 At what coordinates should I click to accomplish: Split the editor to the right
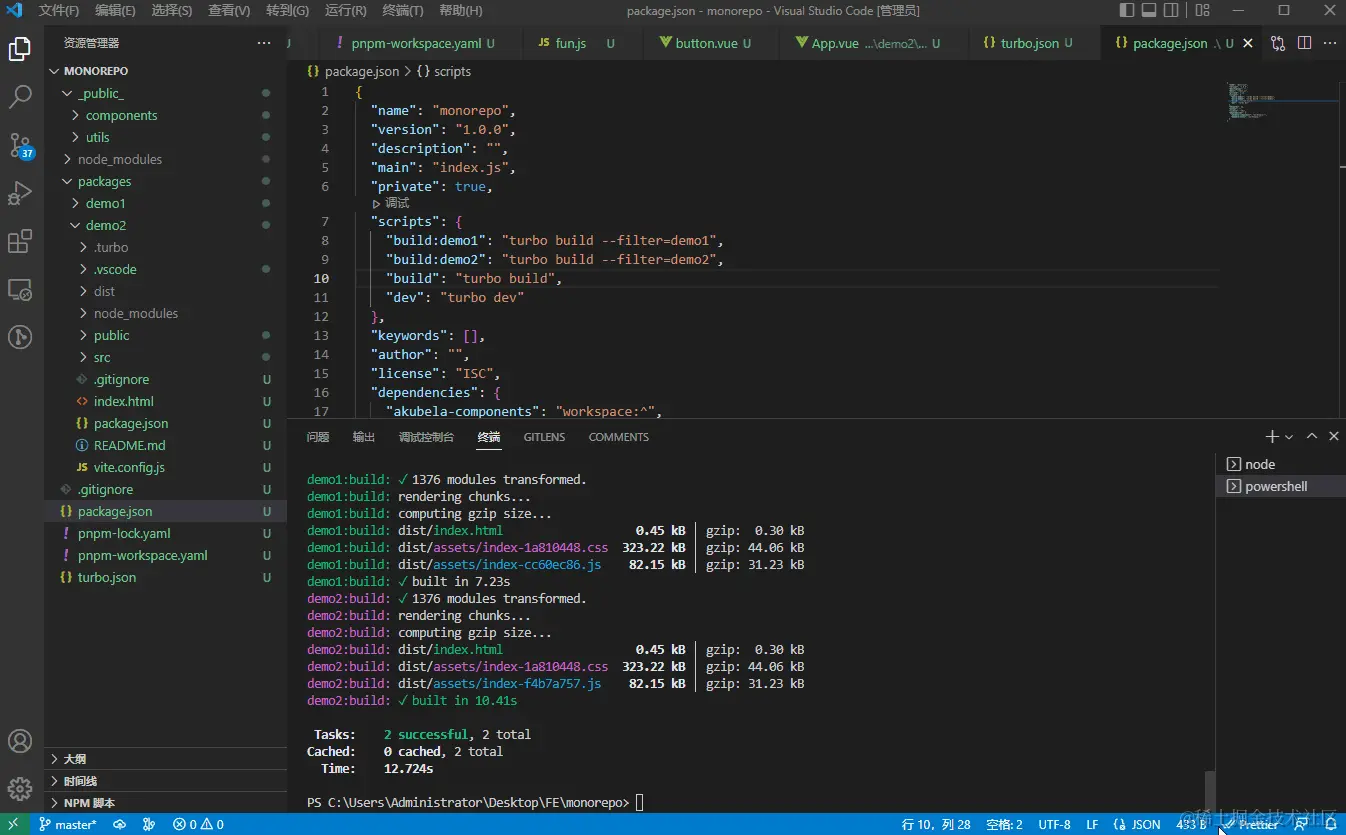pos(1304,43)
